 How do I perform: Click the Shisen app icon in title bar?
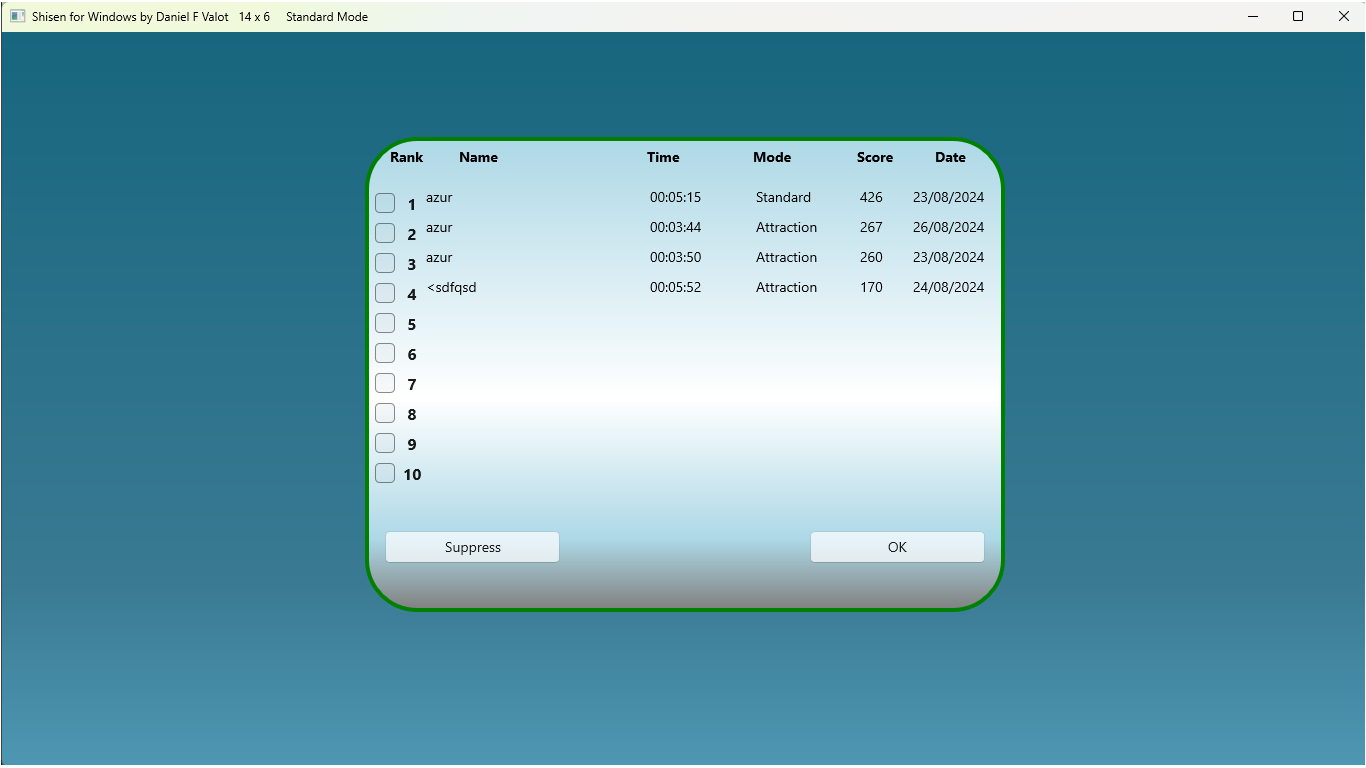(x=17, y=16)
